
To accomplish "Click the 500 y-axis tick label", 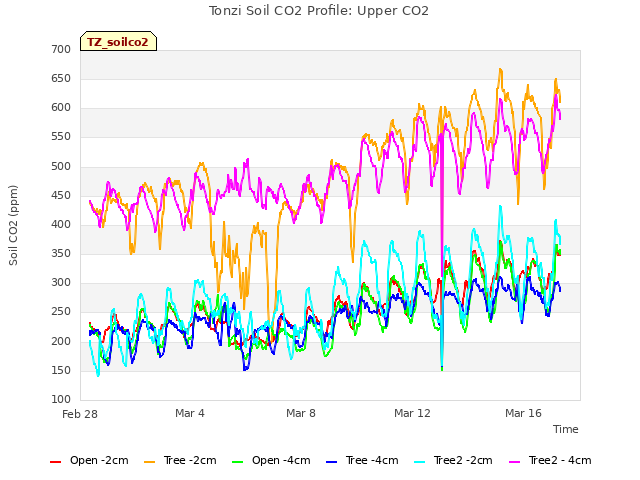I will pyautogui.click(x=61, y=167).
